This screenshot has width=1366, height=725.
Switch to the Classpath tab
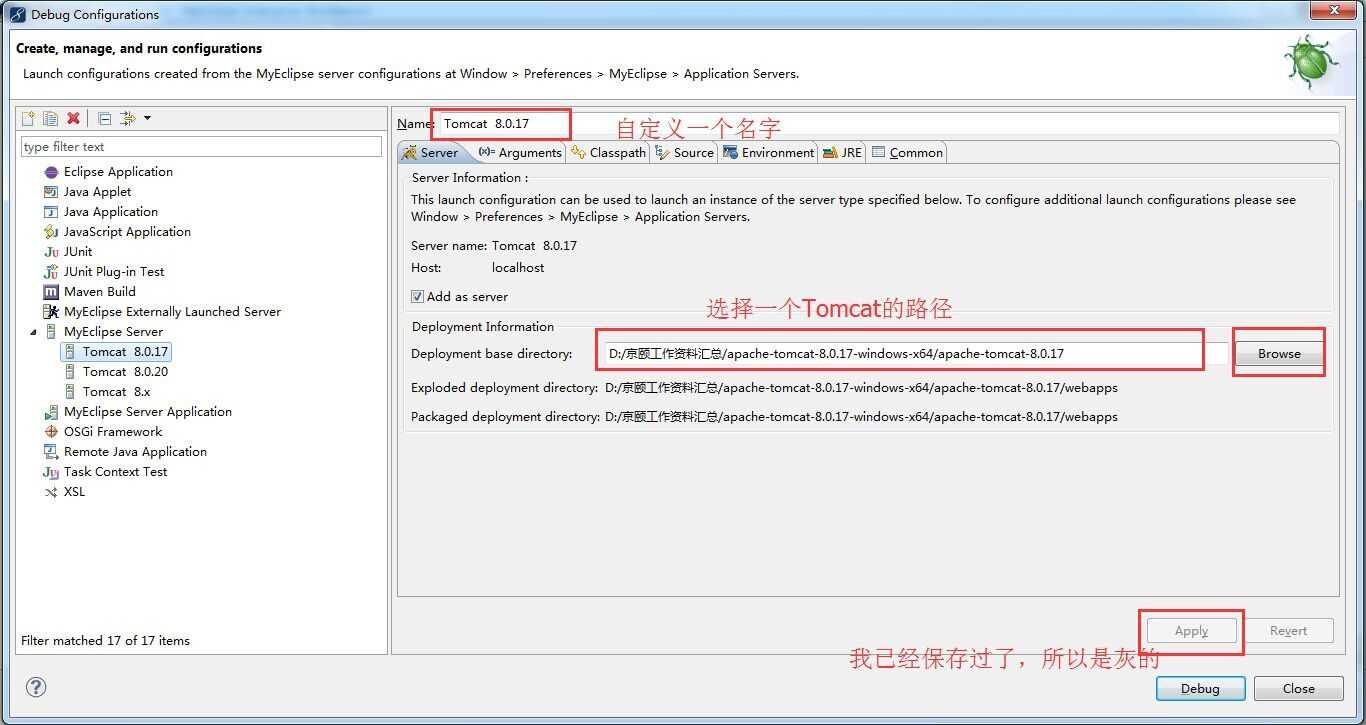click(x=609, y=153)
